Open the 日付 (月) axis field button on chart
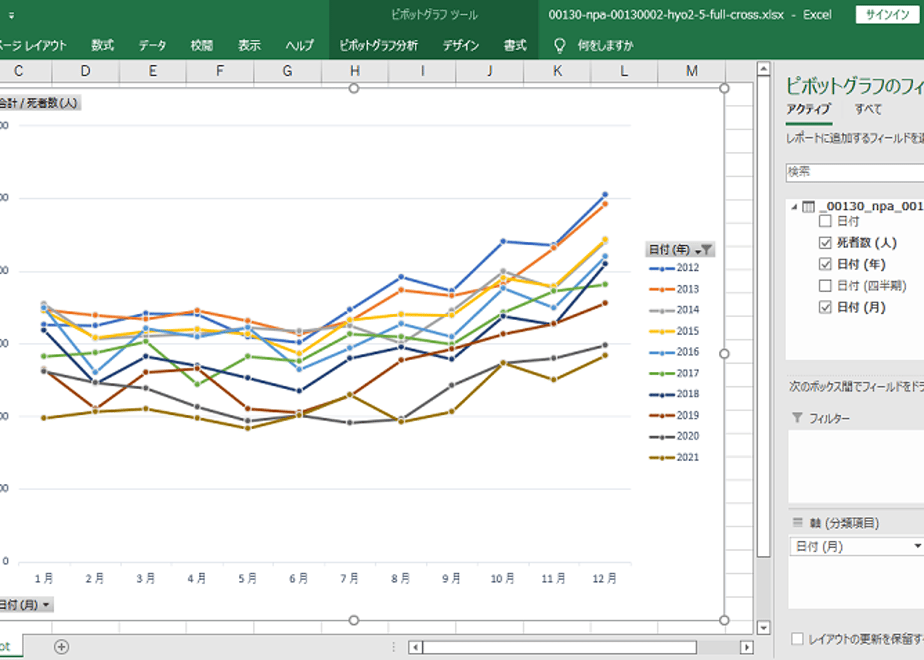Viewport: 924px width, 660px height. coord(26,605)
